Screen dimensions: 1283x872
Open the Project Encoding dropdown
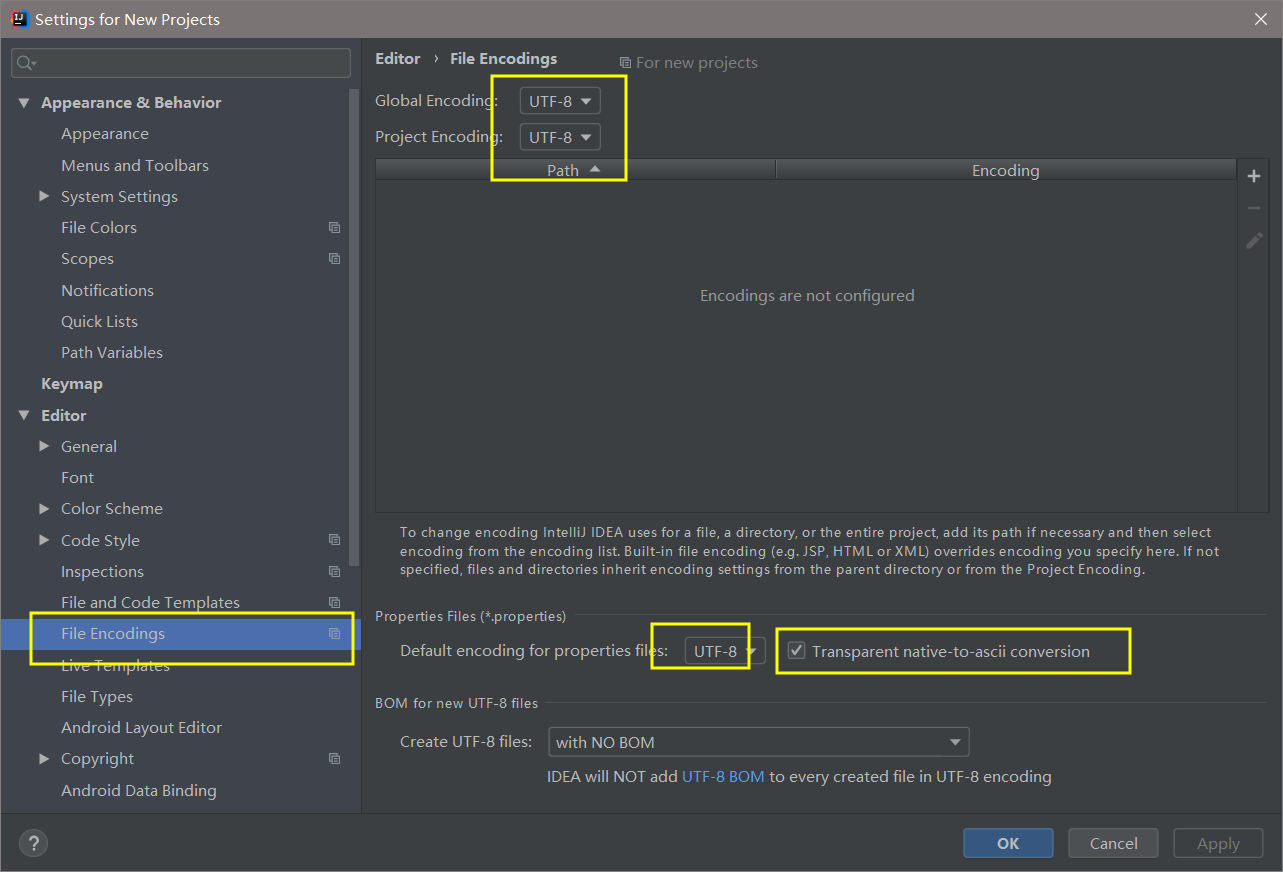560,137
